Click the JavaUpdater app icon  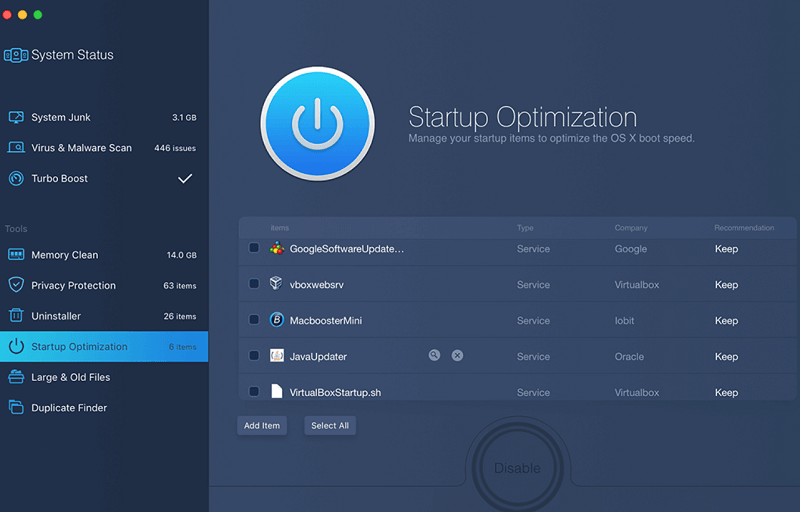coord(277,355)
